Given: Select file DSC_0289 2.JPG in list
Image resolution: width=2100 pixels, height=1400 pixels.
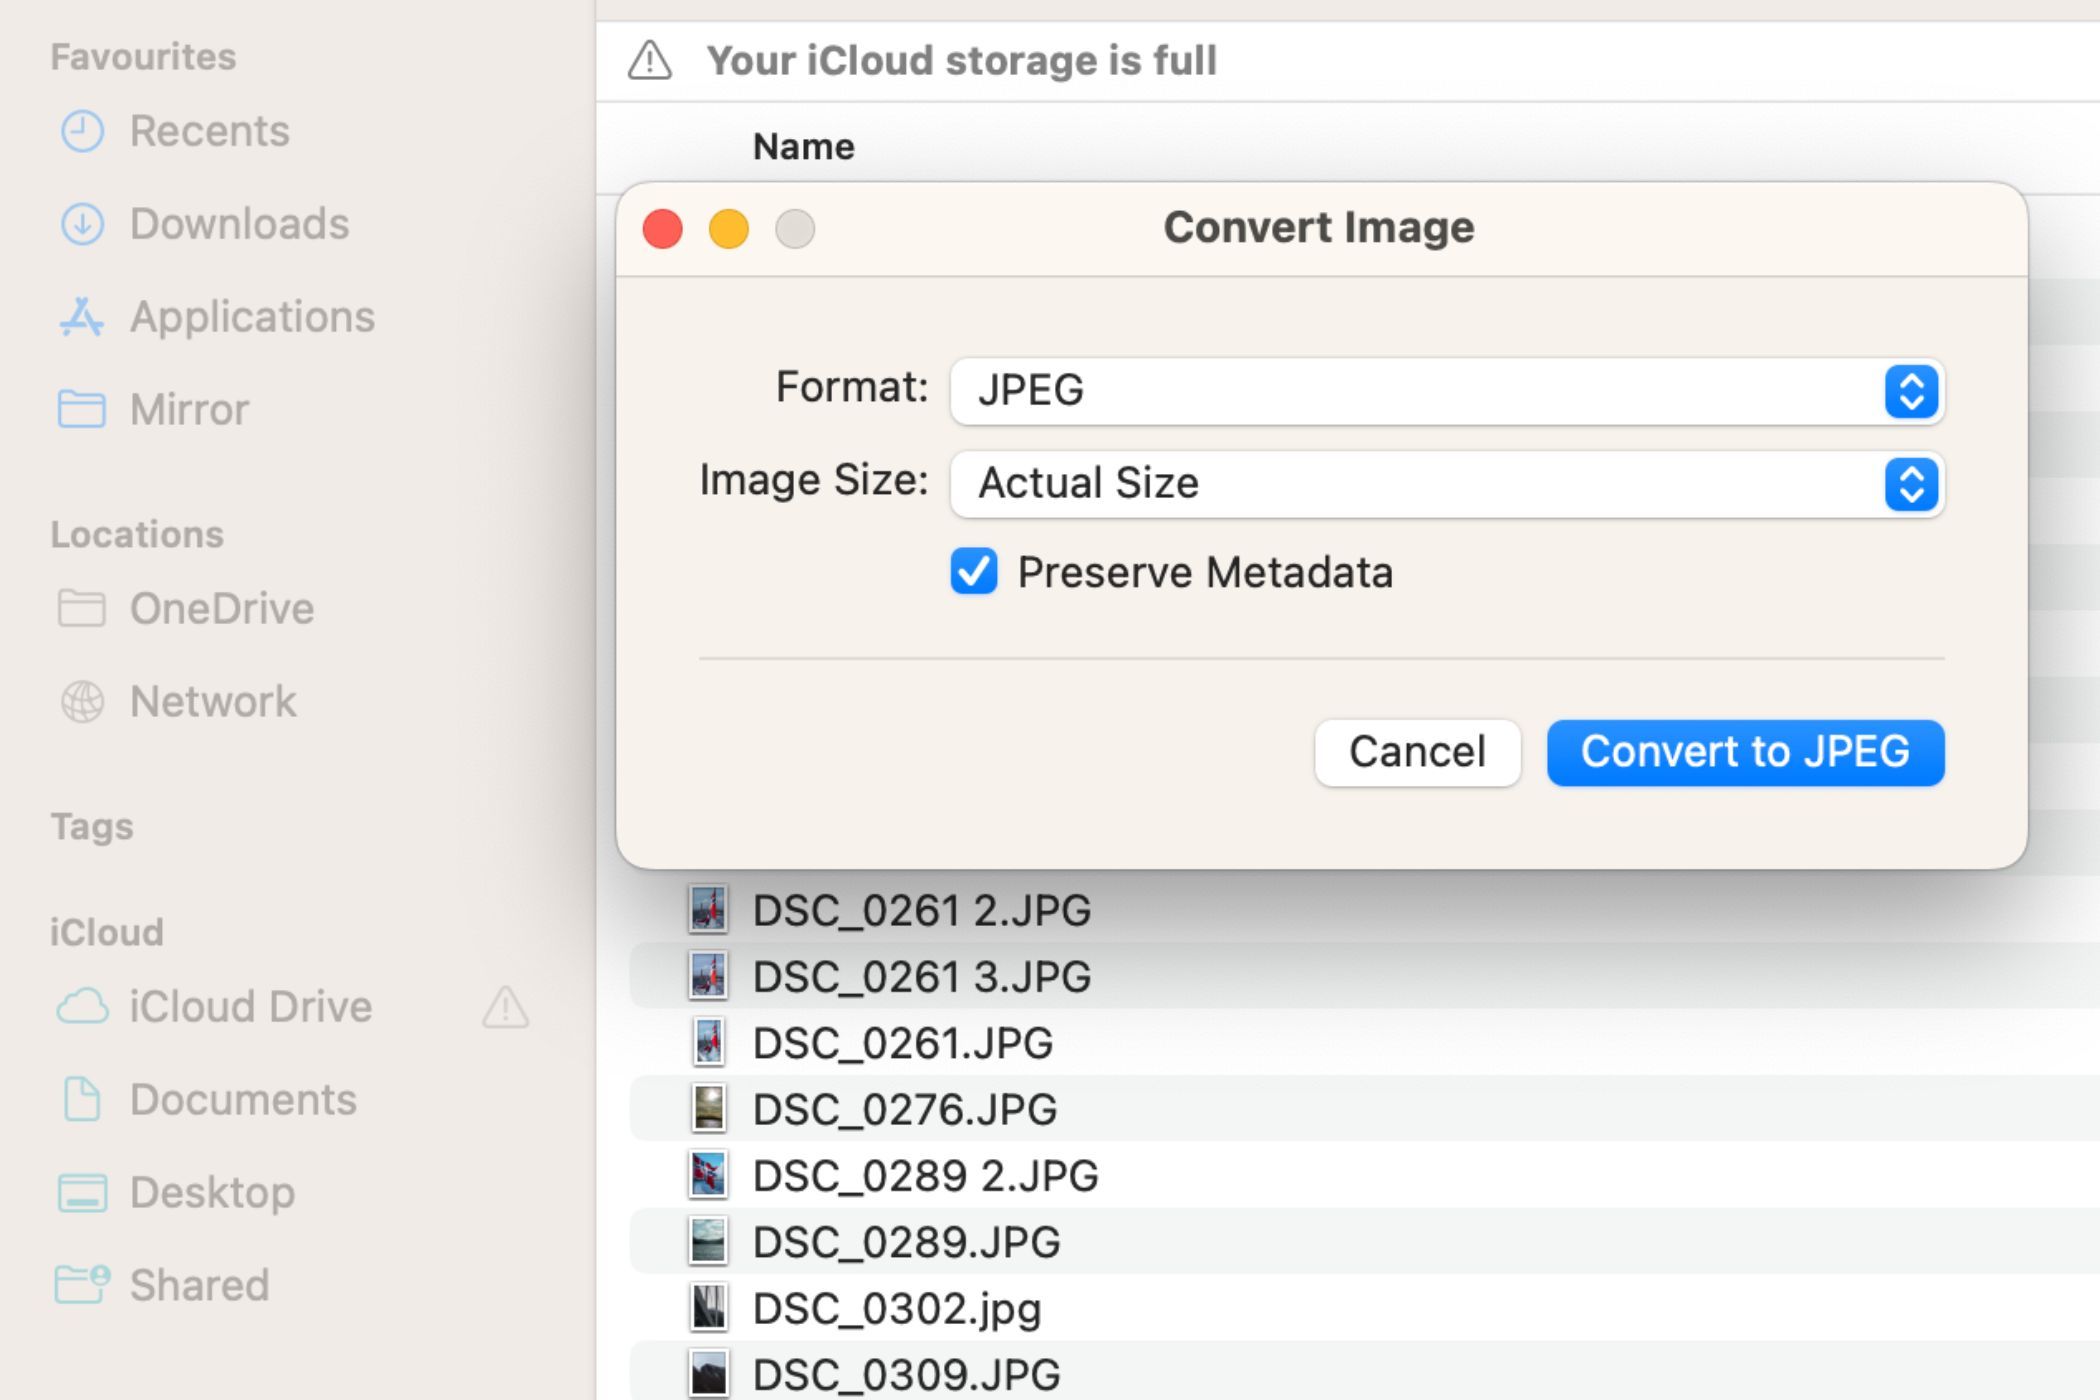Looking at the screenshot, I should (x=924, y=1176).
